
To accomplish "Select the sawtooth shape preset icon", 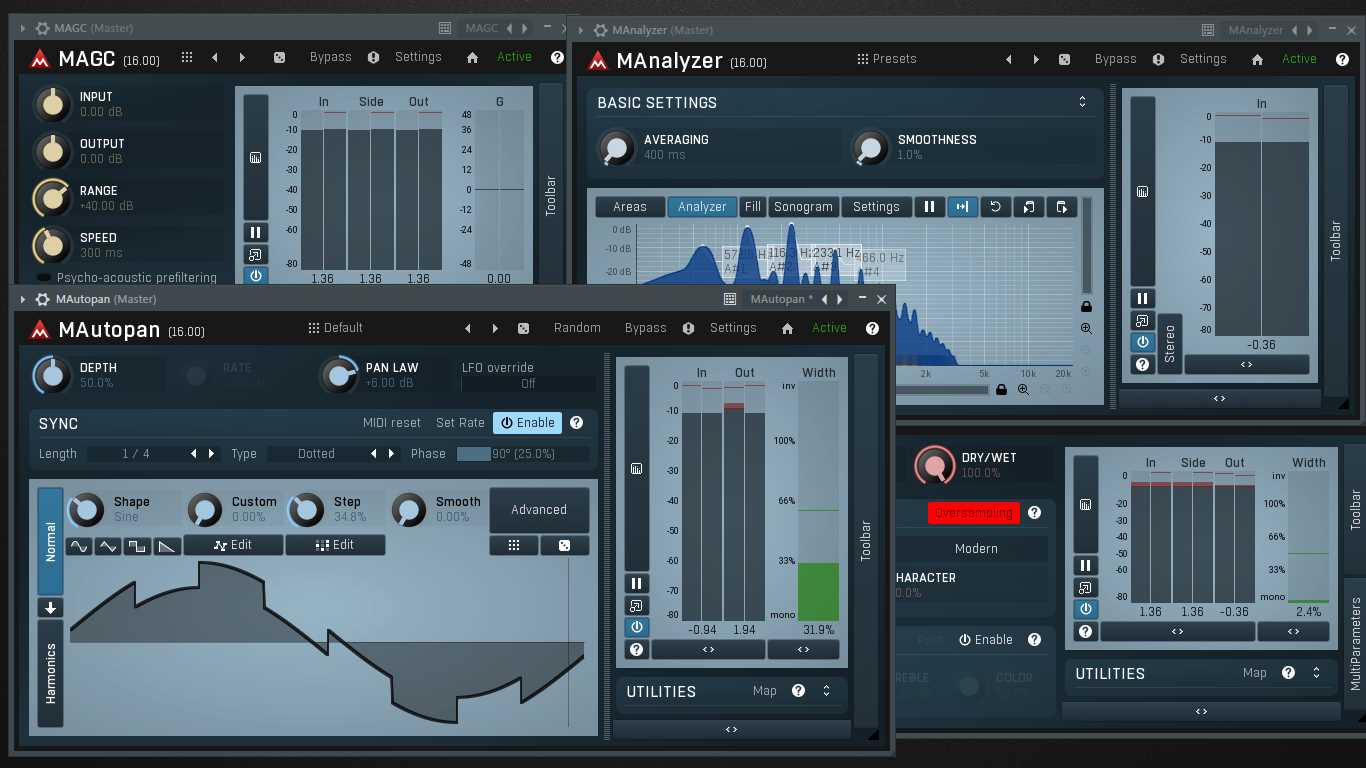I will tap(167, 546).
